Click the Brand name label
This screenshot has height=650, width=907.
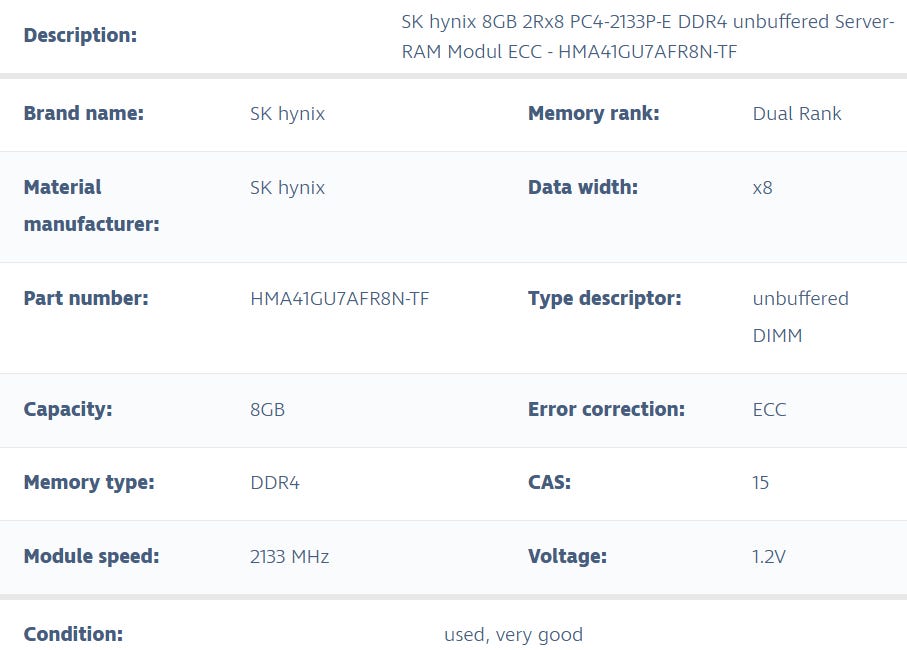coord(84,114)
